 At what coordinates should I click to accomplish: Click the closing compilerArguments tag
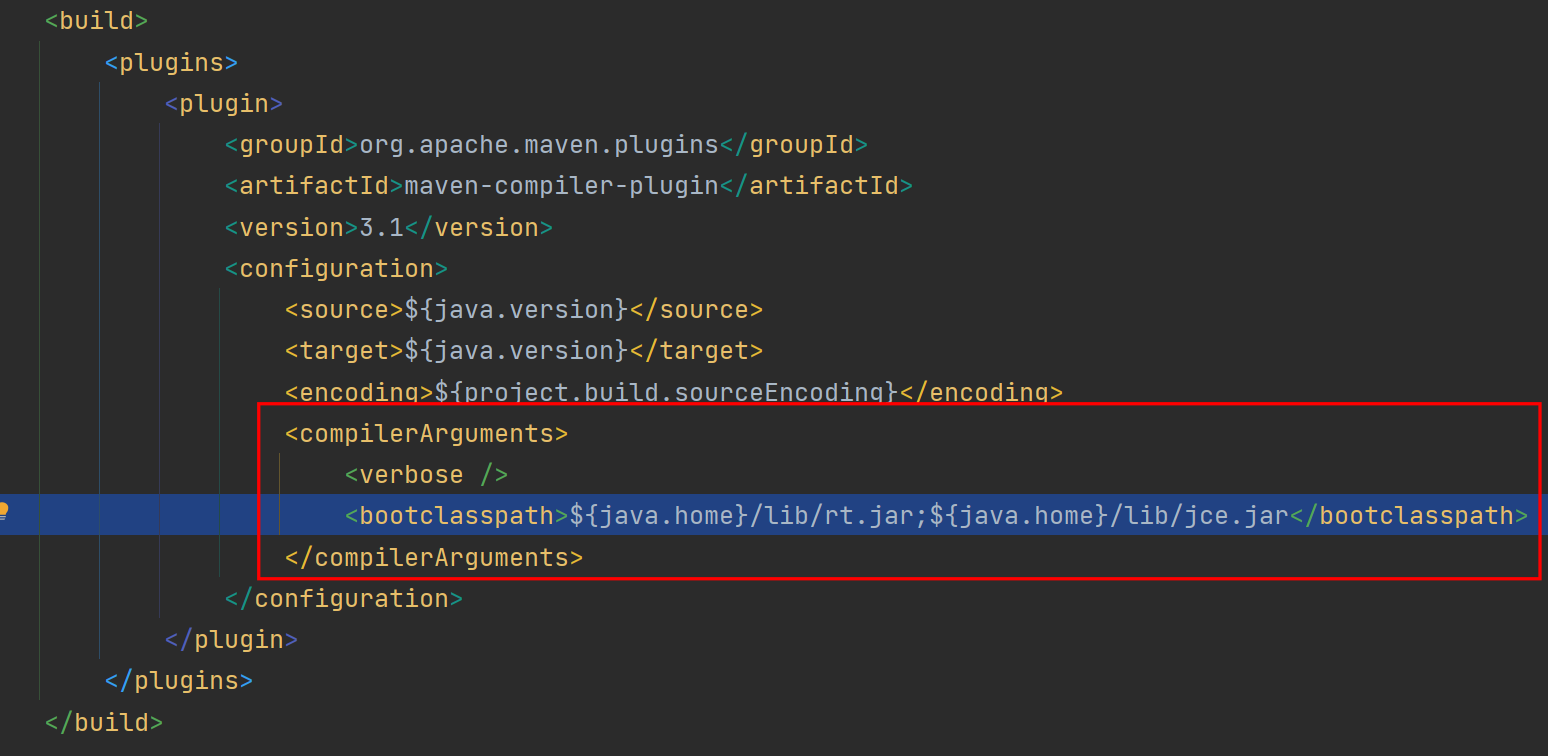433,557
